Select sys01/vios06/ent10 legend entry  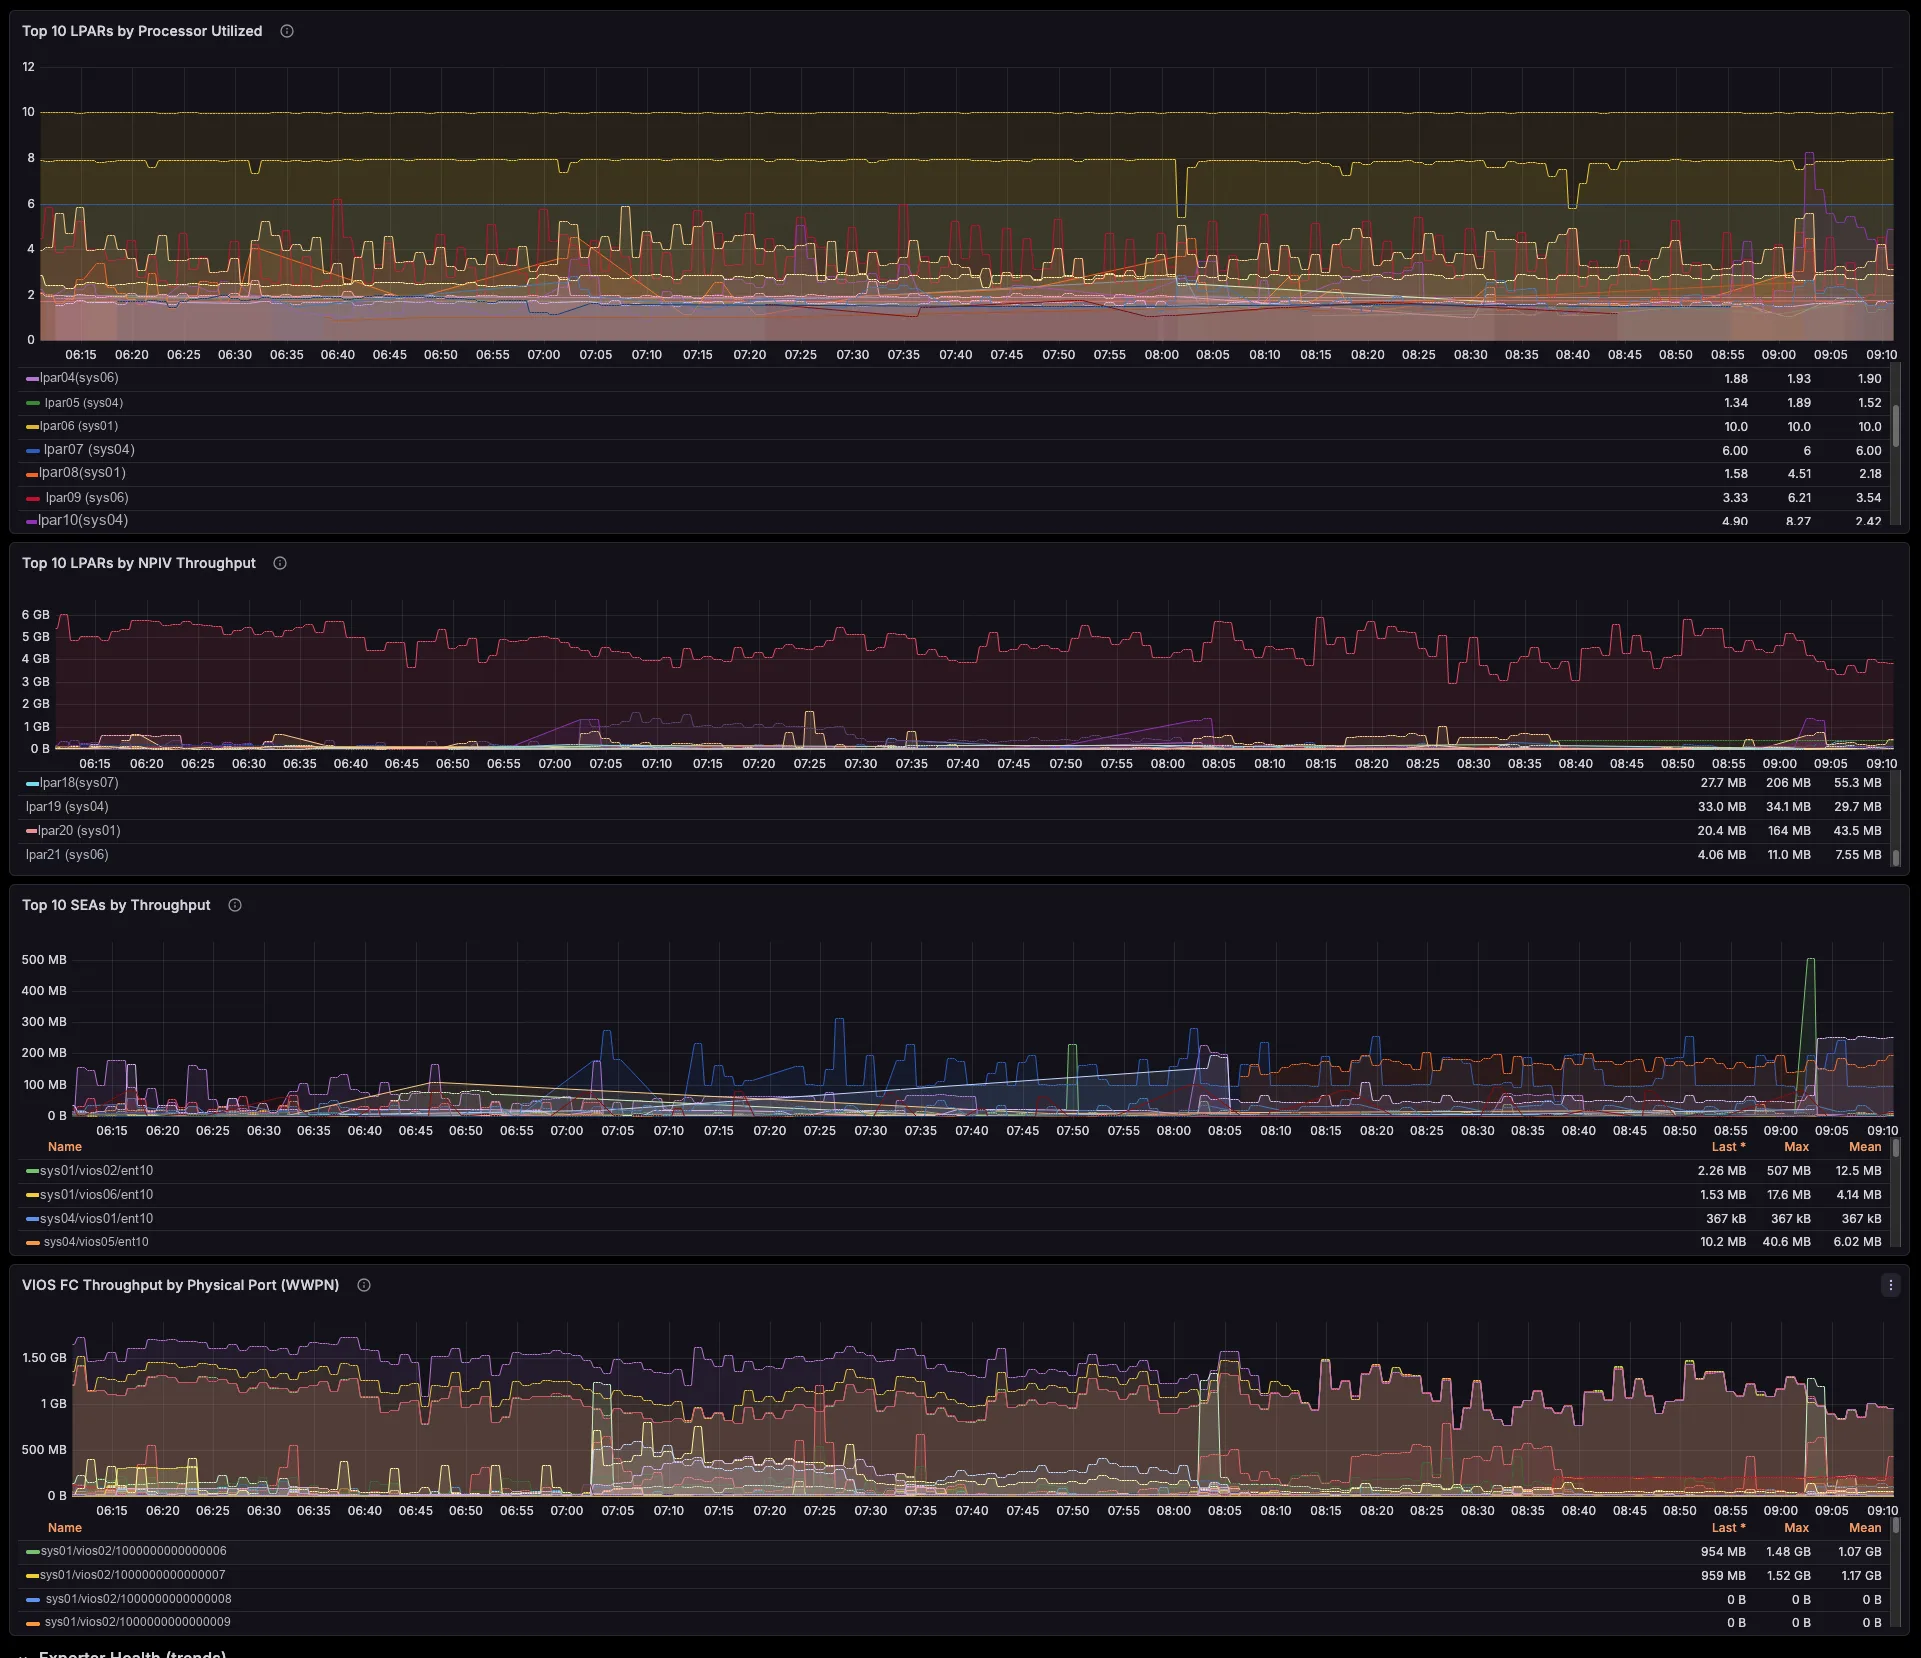(x=96, y=1195)
